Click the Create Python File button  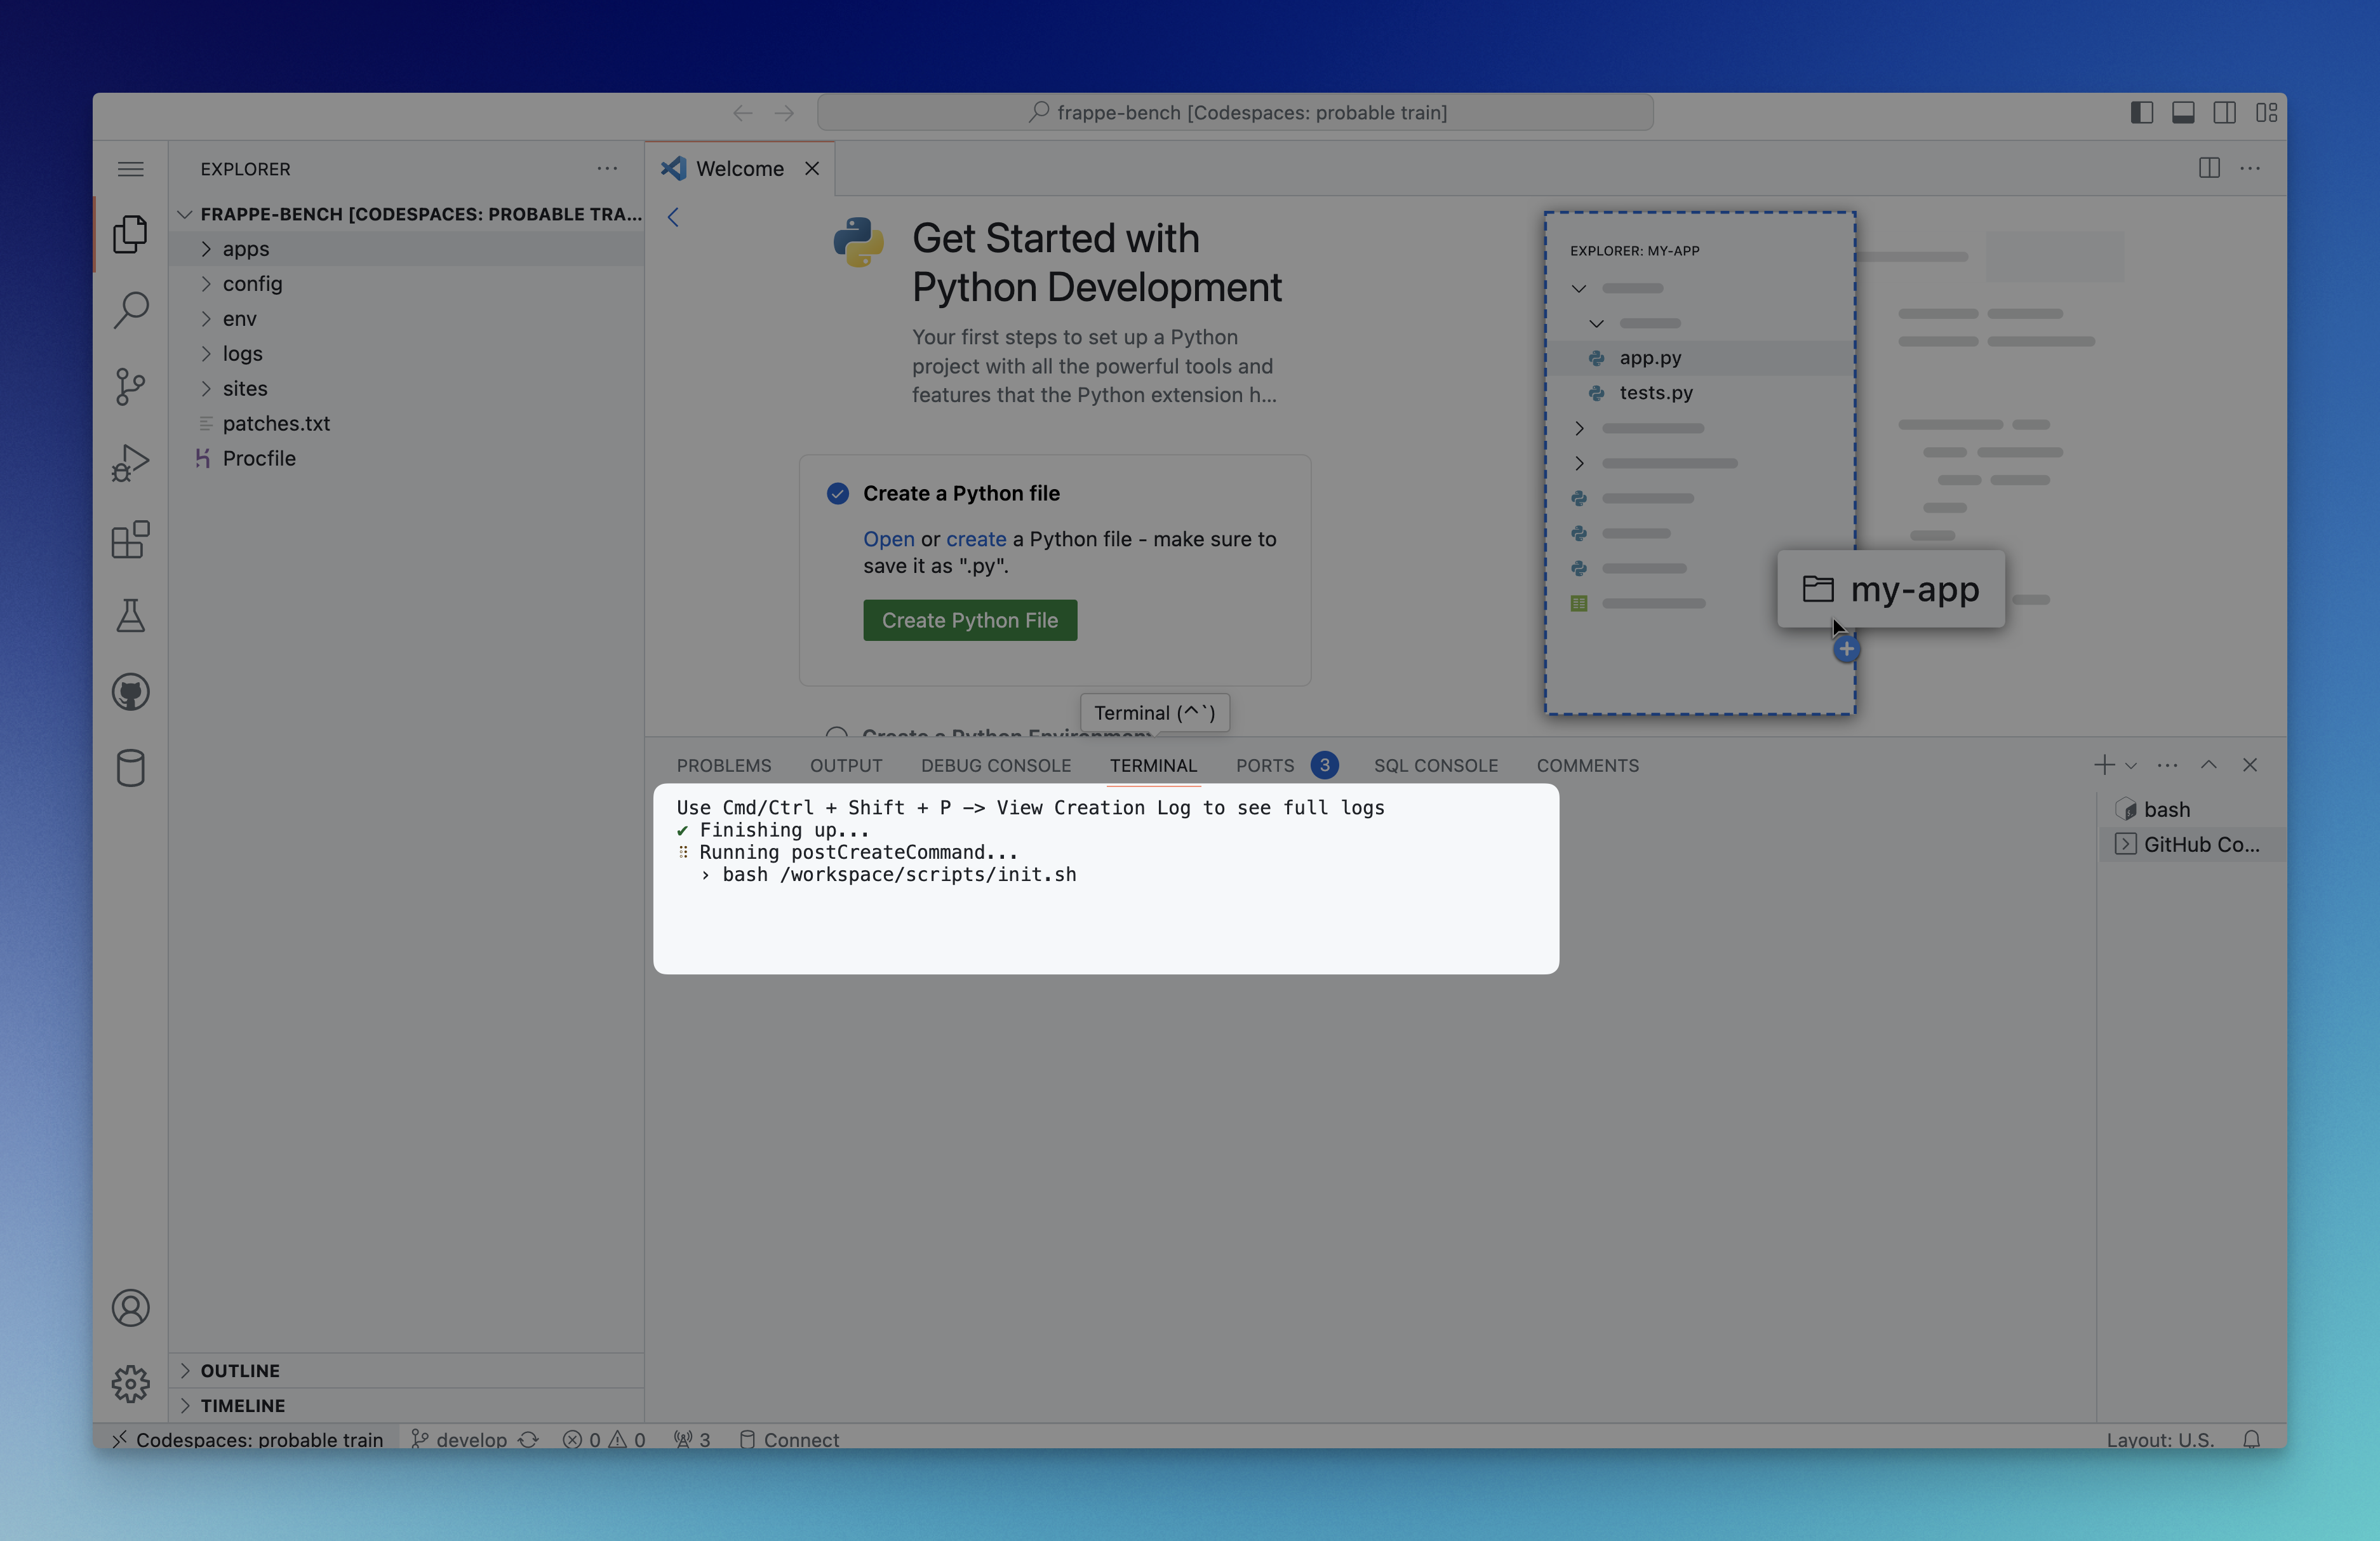pos(970,620)
